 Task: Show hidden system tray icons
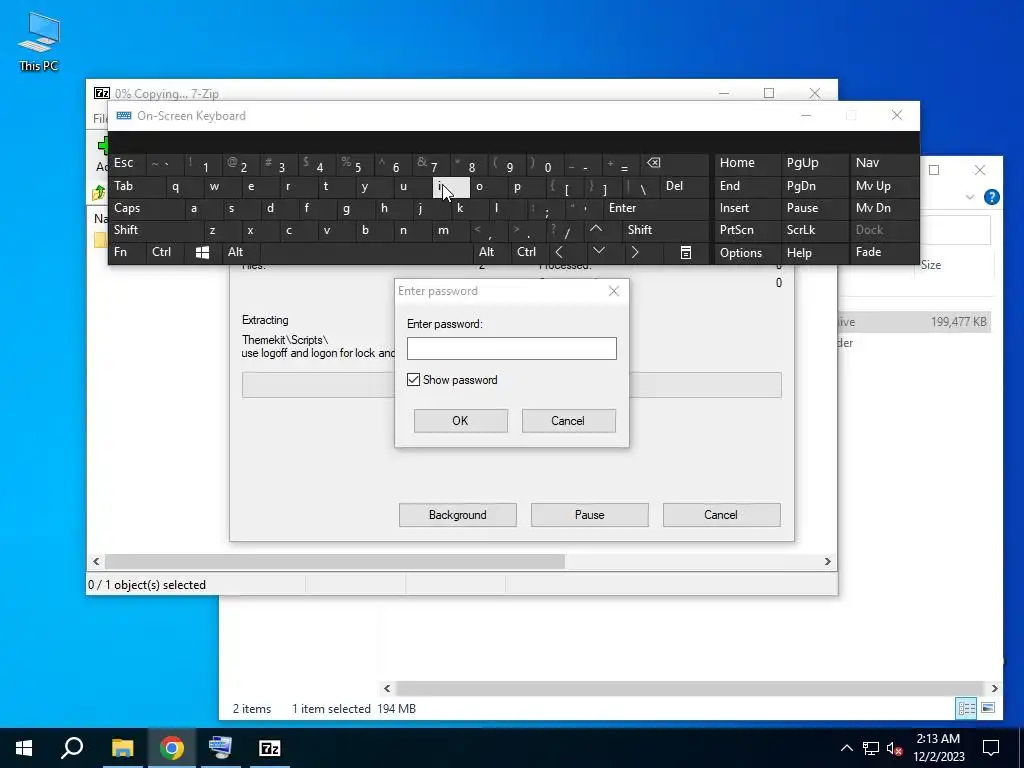click(846, 748)
